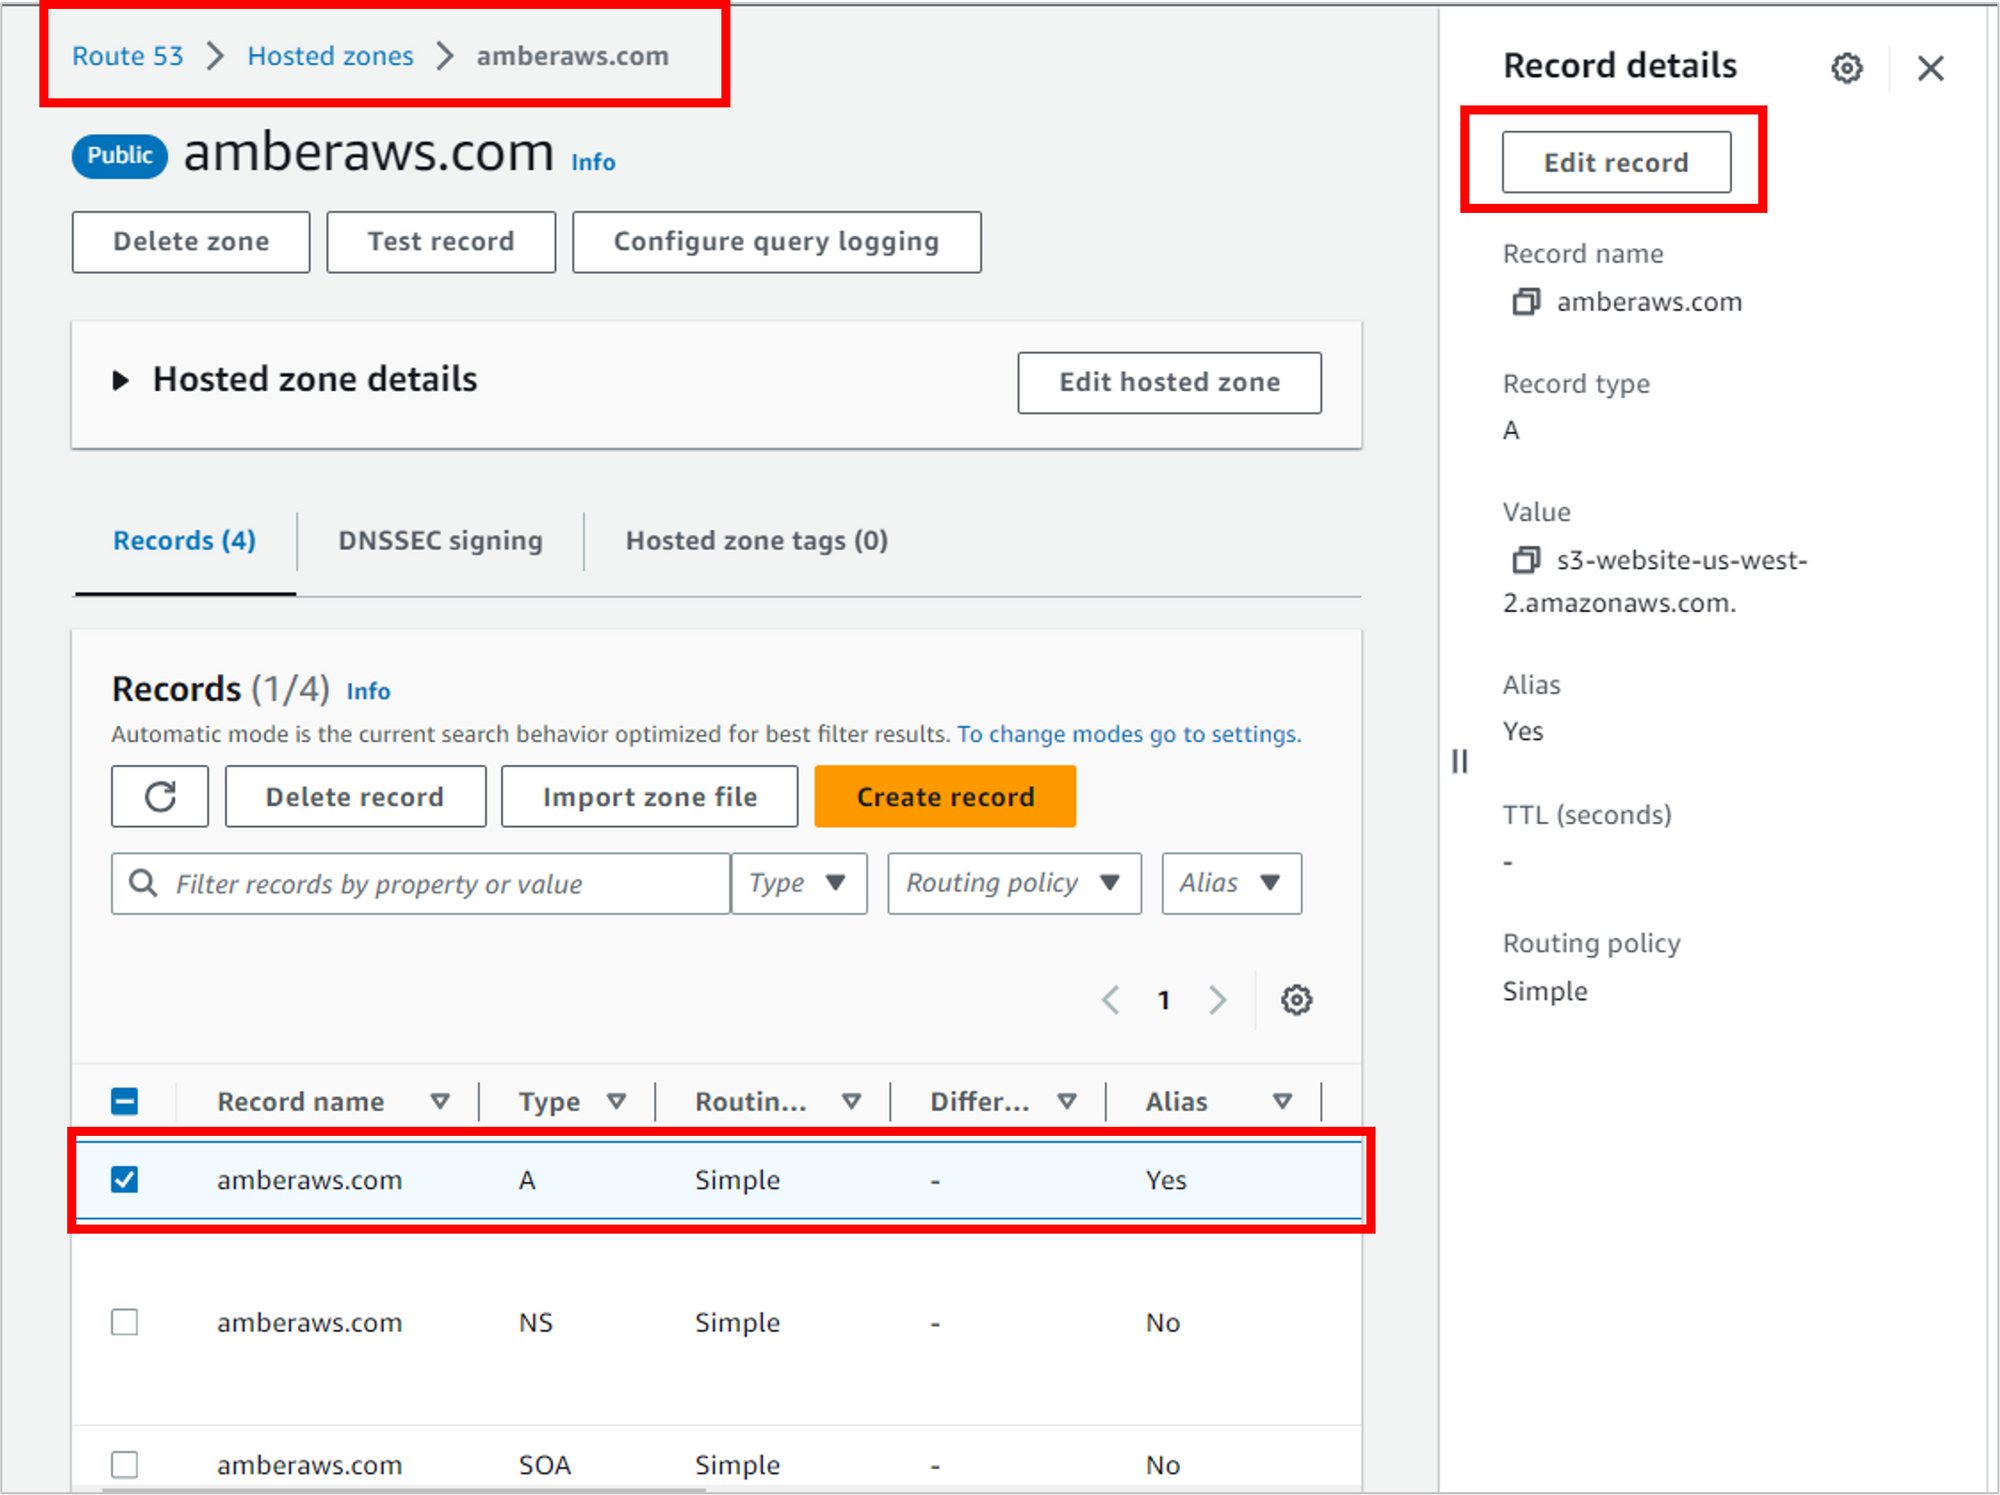Copy the record name amberaws.com

1525,301
